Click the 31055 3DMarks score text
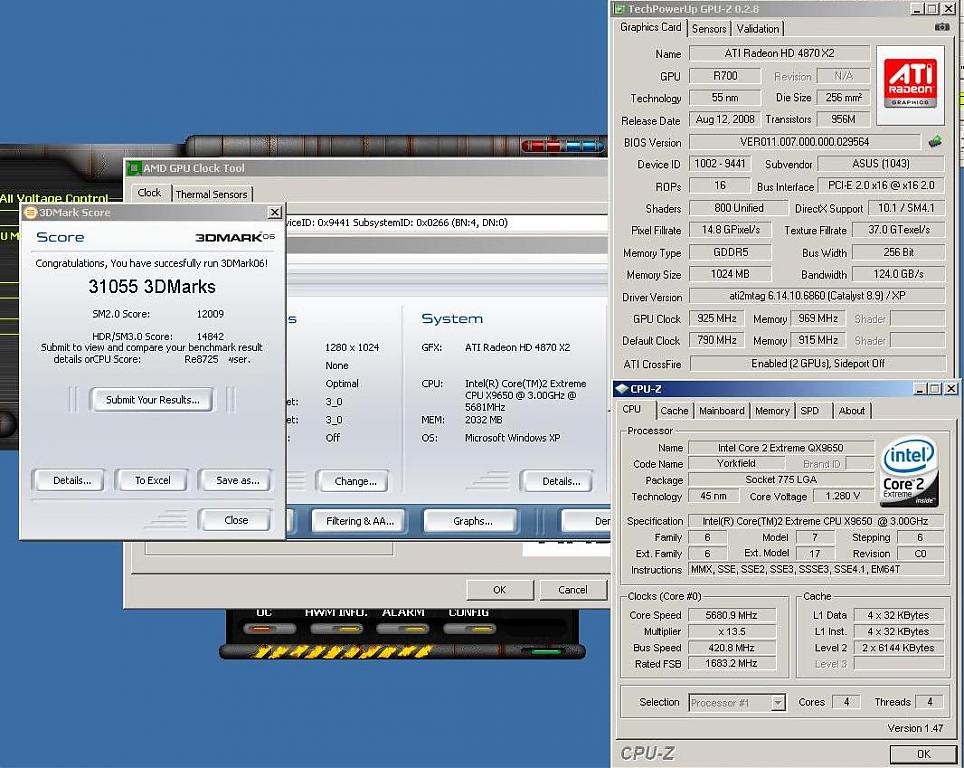The height and width of the screenshot is (768, 964). (x=152, y=287)
